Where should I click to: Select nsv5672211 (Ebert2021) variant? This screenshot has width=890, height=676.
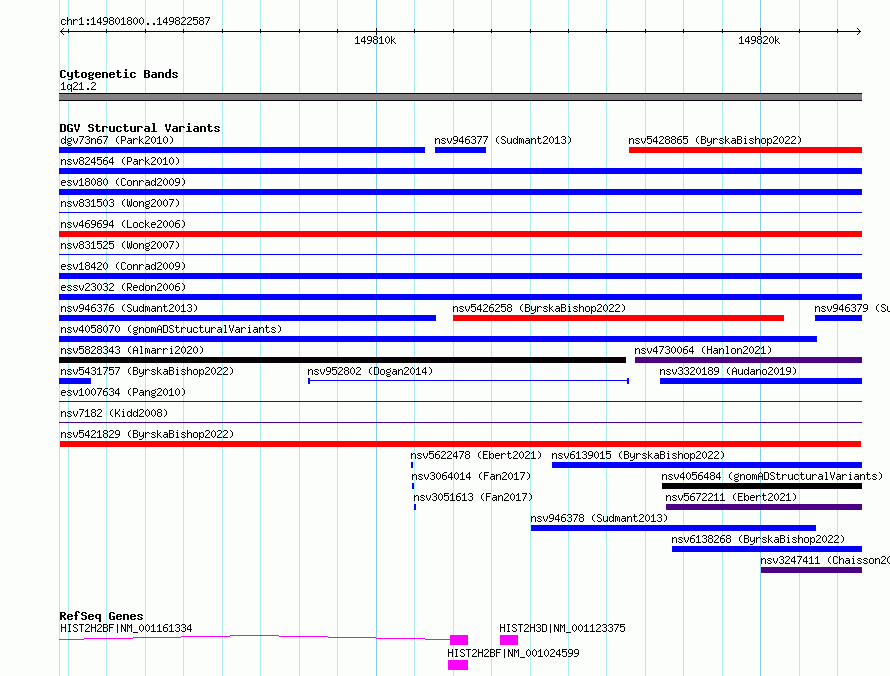tap(764, 507)
